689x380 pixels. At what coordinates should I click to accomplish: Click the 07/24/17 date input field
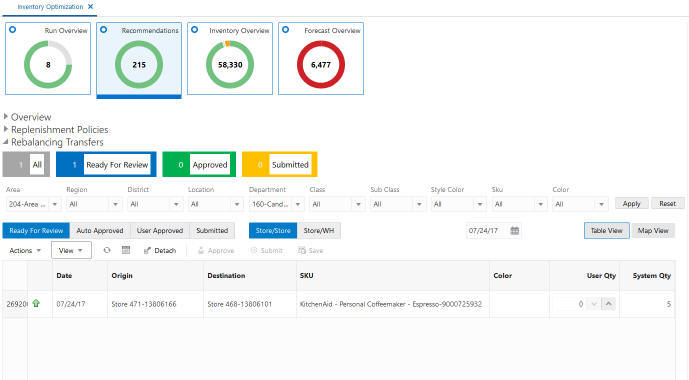[487, 231]
